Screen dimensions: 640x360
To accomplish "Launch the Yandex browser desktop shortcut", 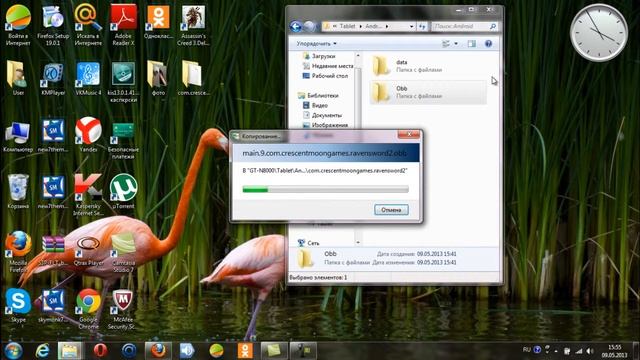I will tap(88, 135).
